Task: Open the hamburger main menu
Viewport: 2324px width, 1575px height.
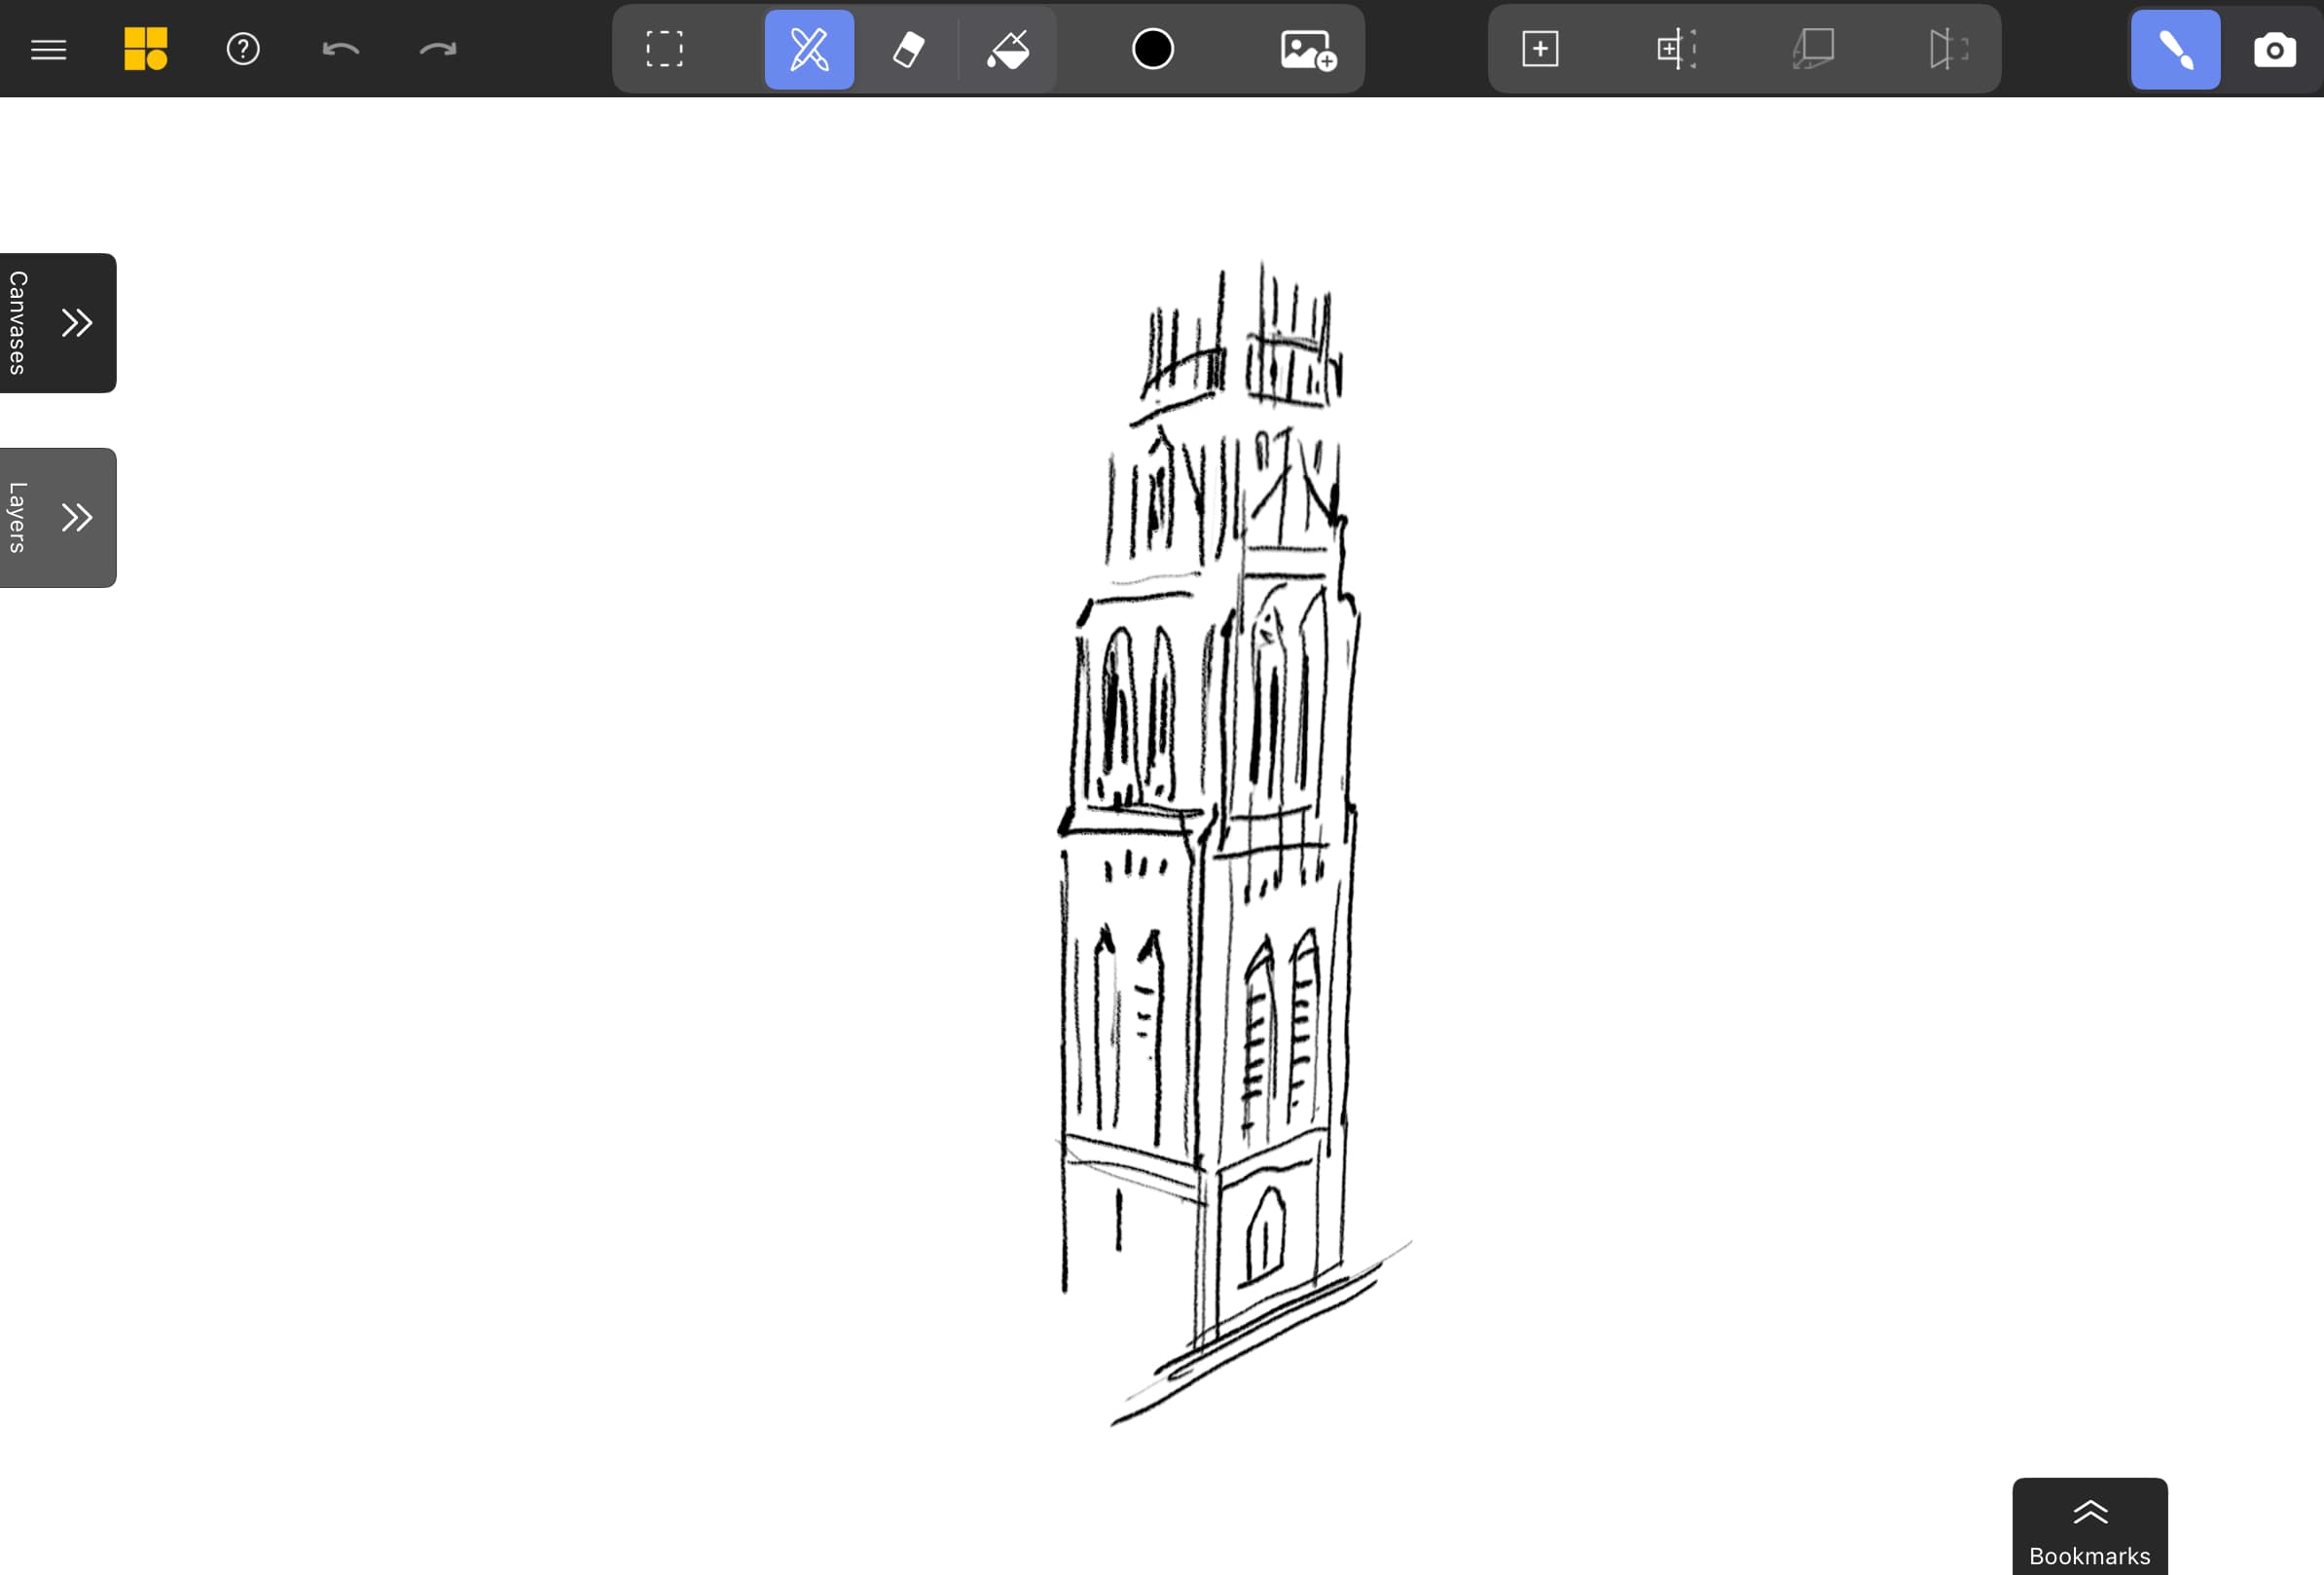Action: click(x=48, y=49)
